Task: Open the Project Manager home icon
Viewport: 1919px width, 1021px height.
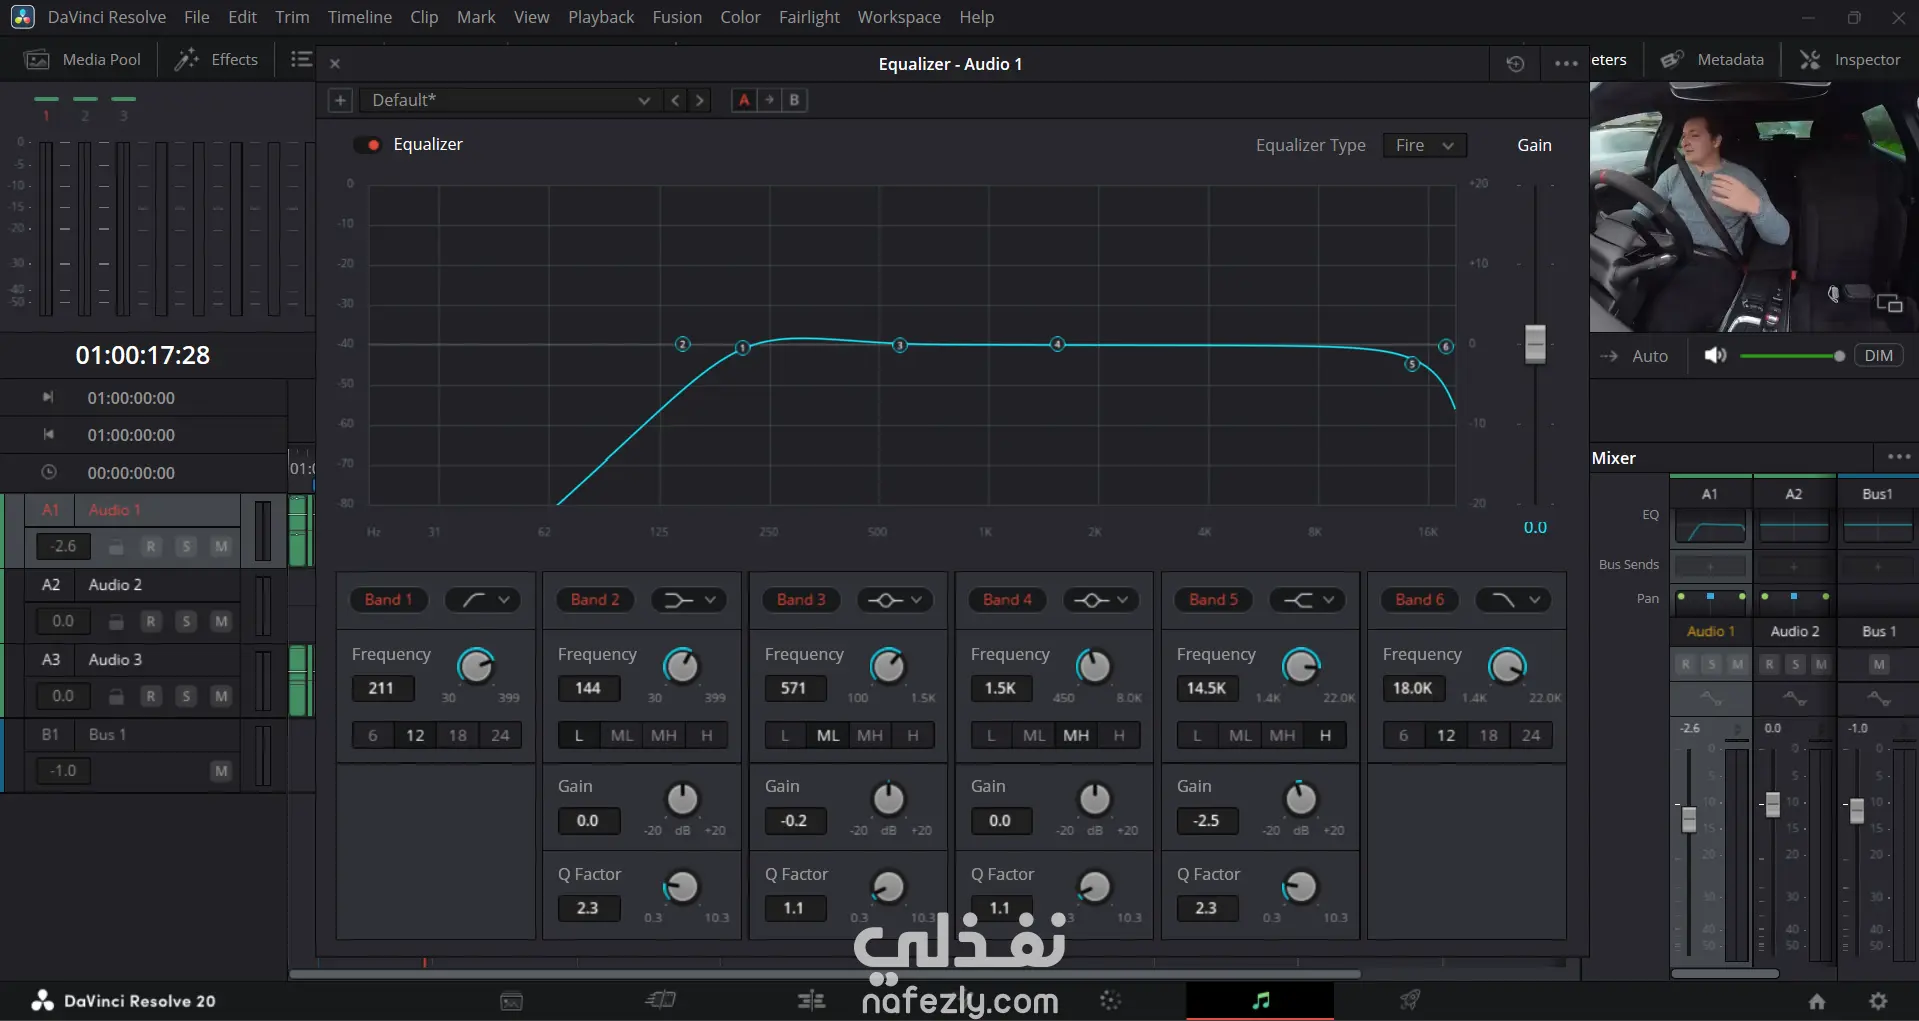Action: [x=1817, y=1001]
